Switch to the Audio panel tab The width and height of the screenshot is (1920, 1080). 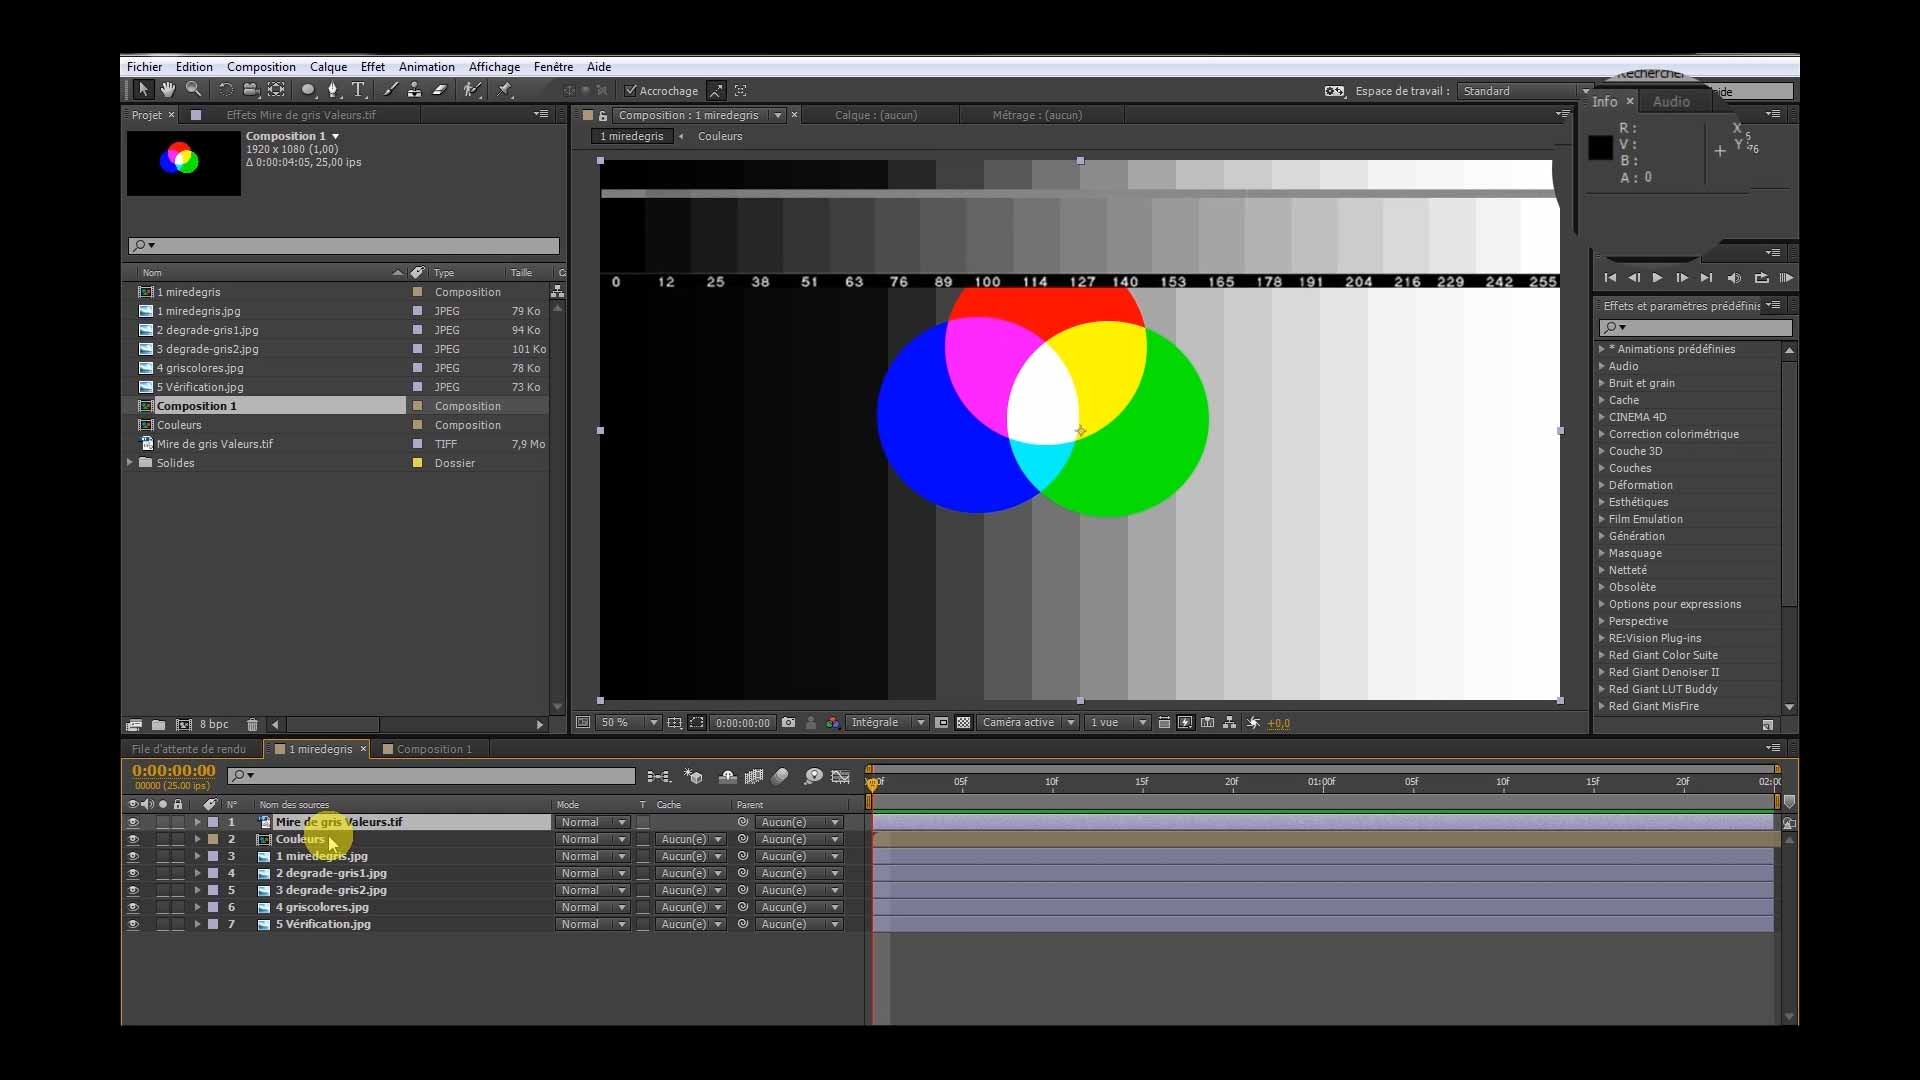pos(1671,102)
